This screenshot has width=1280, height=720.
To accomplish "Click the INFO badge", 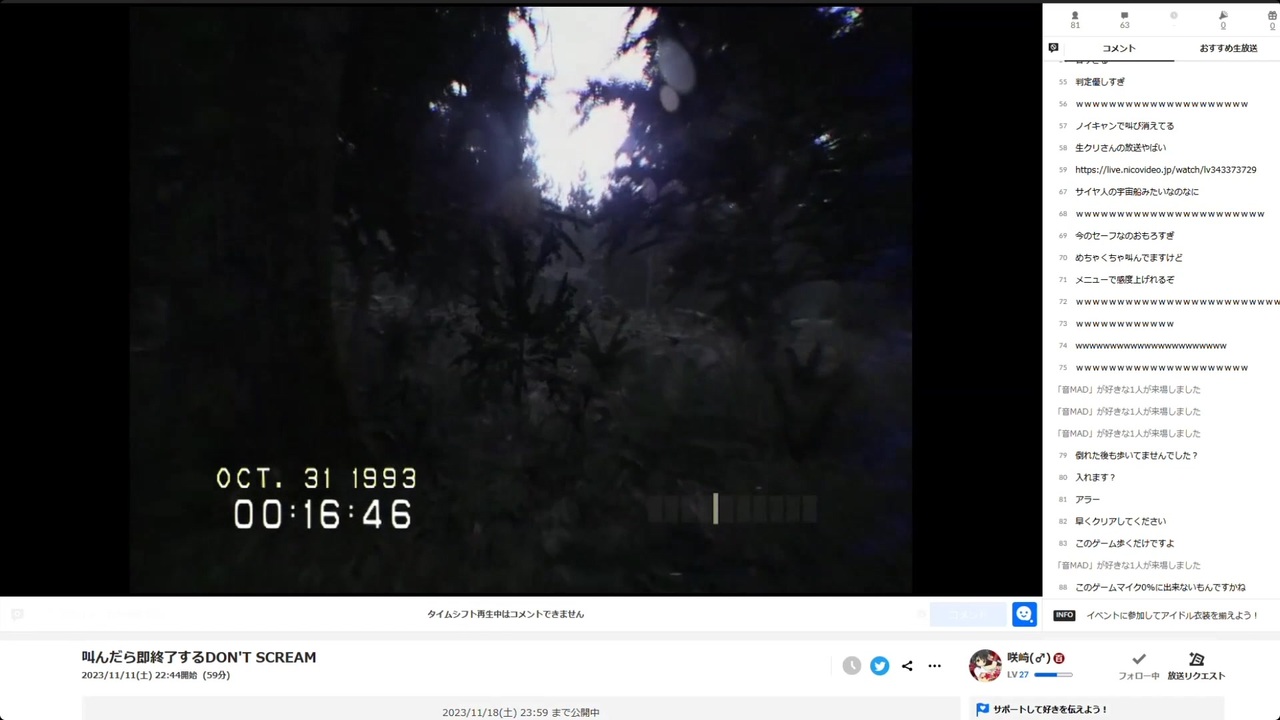I will (x=1064, y=615).
